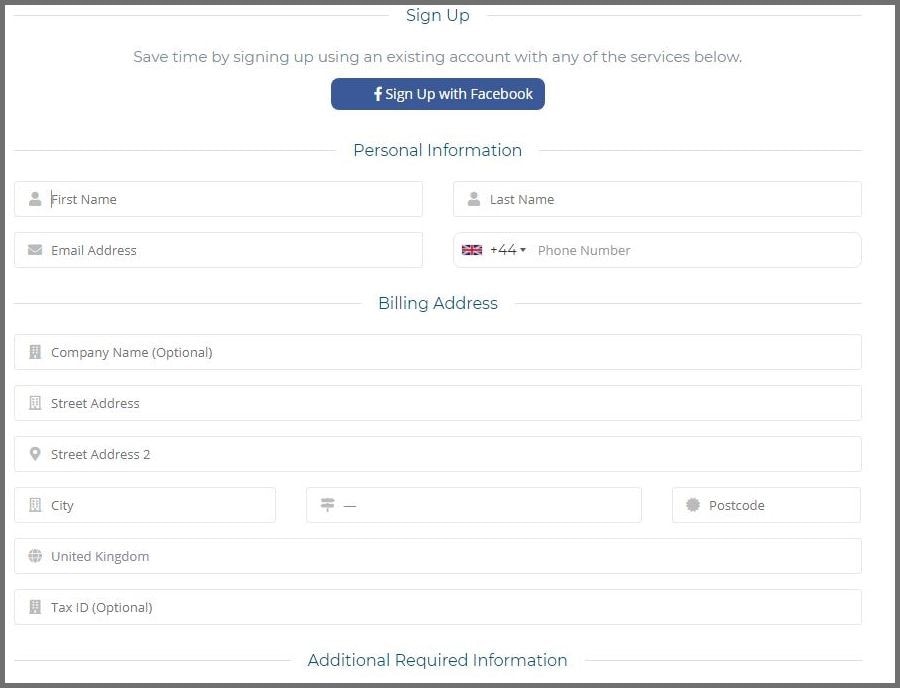
Task: Click the Sign Up heading
Action: tap(437, 15)
